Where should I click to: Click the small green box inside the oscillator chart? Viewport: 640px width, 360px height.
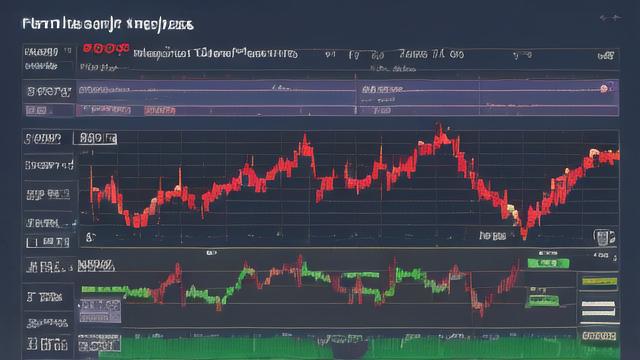click(x=542, y=300)
